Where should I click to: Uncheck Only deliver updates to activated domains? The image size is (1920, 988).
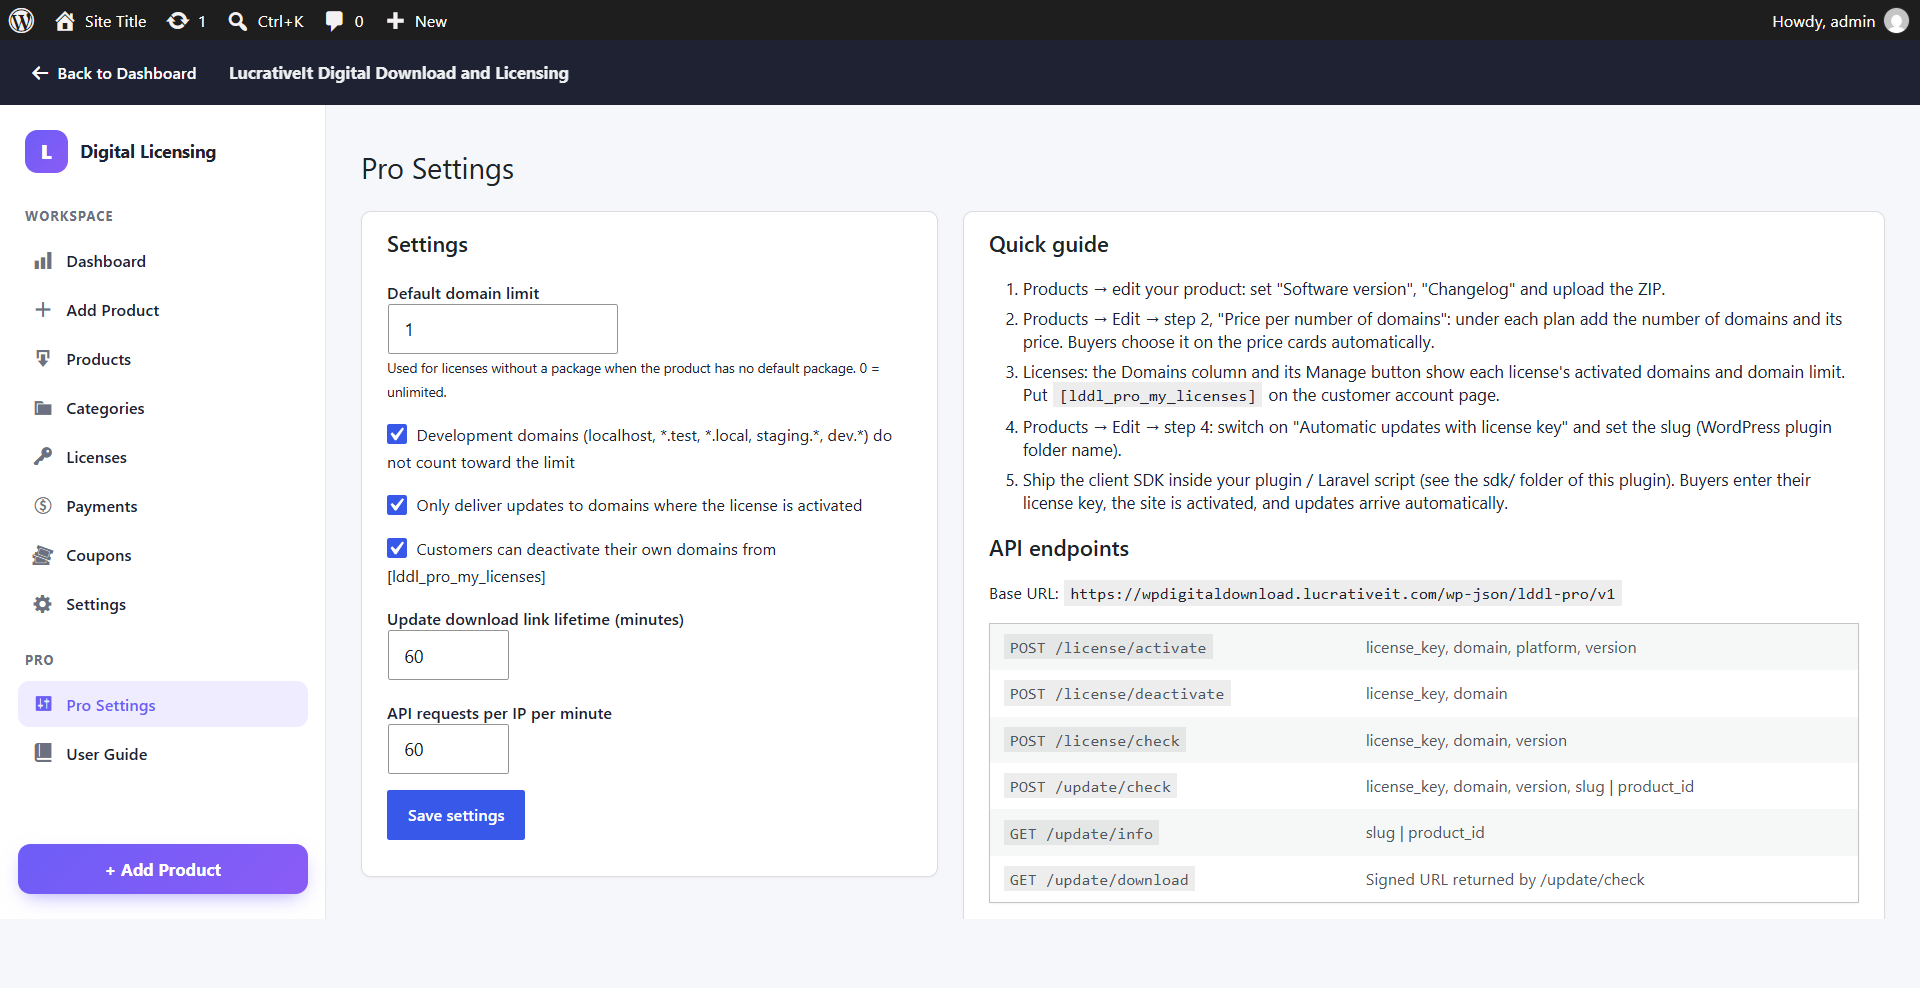pos(397,505)
